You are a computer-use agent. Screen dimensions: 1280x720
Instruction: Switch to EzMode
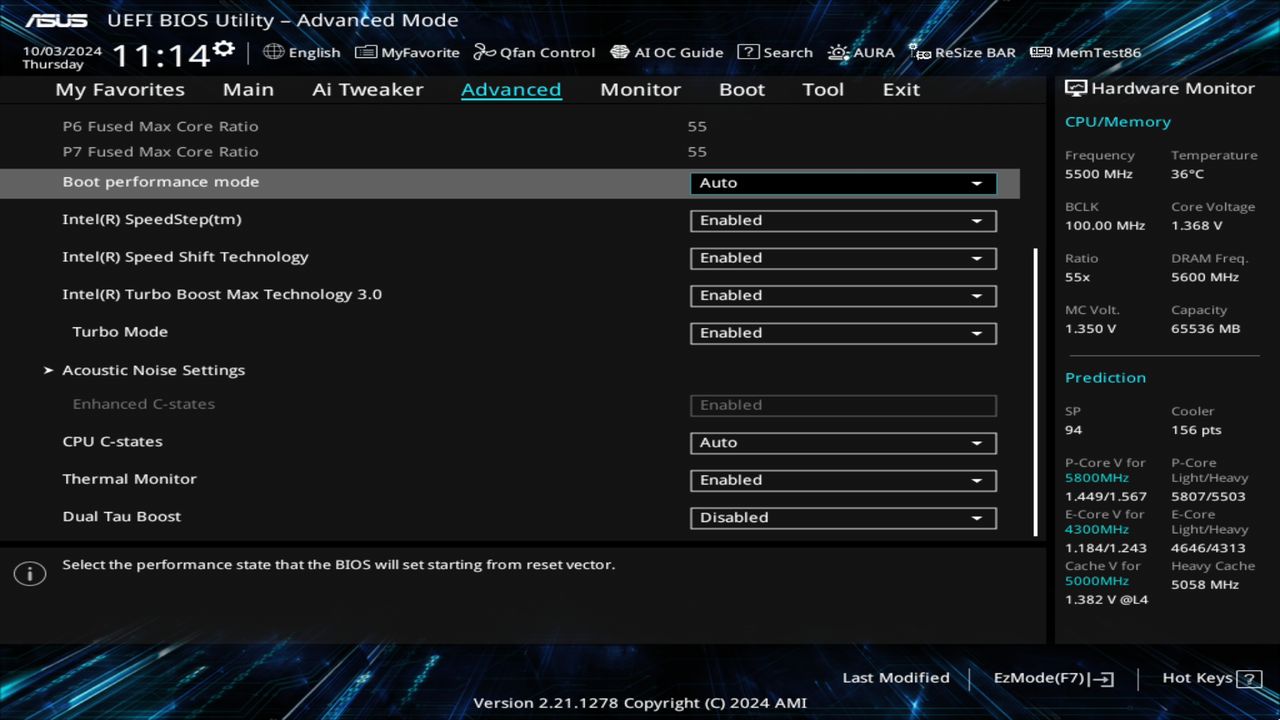(1052, 677)
